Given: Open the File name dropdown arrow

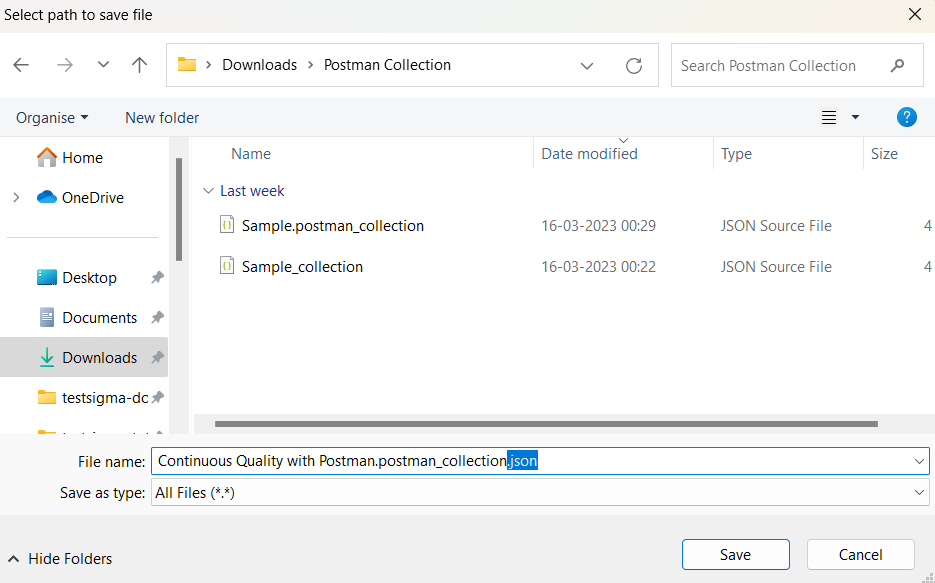Looking at the screenshot, I should pyautogui.click(x=919, y=461).
